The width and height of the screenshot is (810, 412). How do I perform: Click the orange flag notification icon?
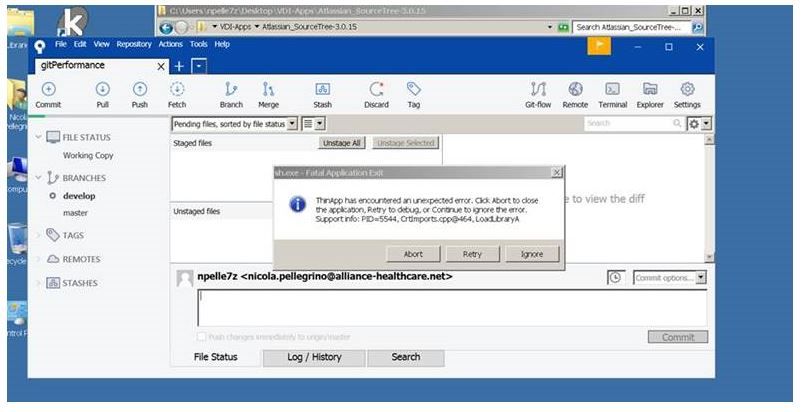599,46
